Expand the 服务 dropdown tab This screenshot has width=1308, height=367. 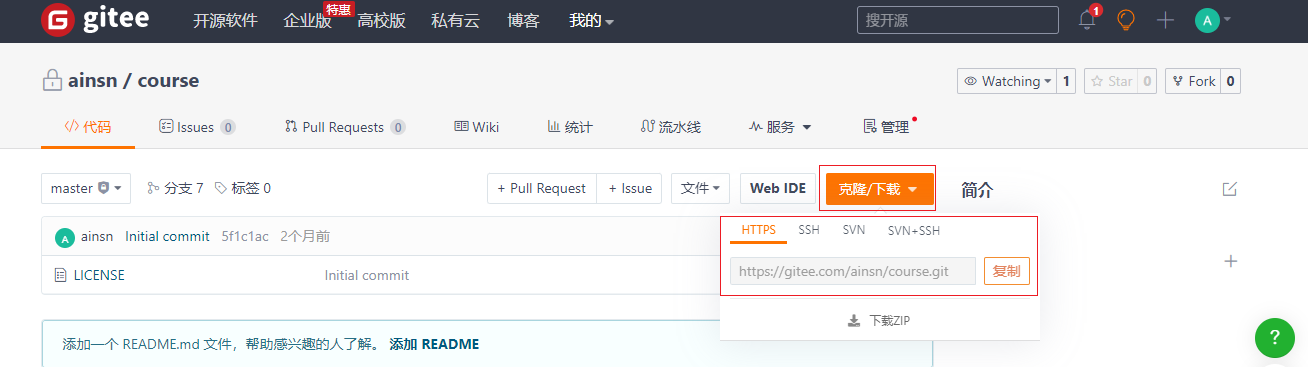click(x=780, y=127)
